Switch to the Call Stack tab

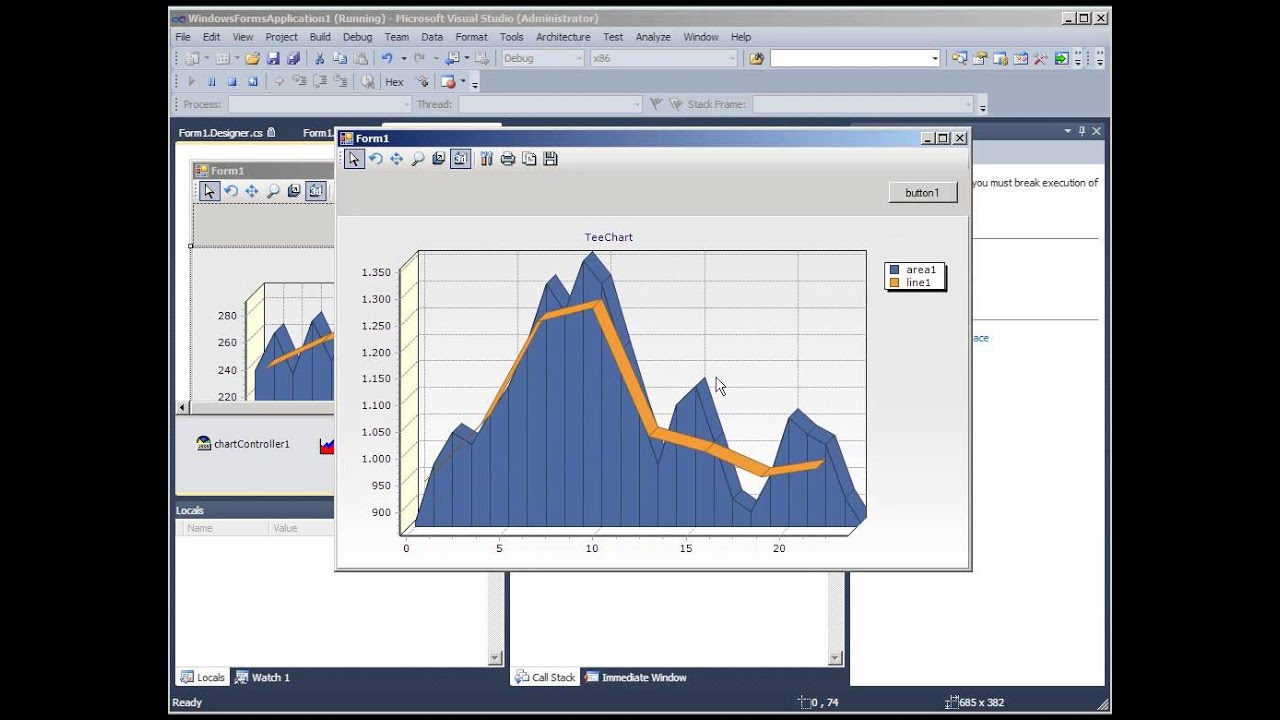click(x=545, y=677)
